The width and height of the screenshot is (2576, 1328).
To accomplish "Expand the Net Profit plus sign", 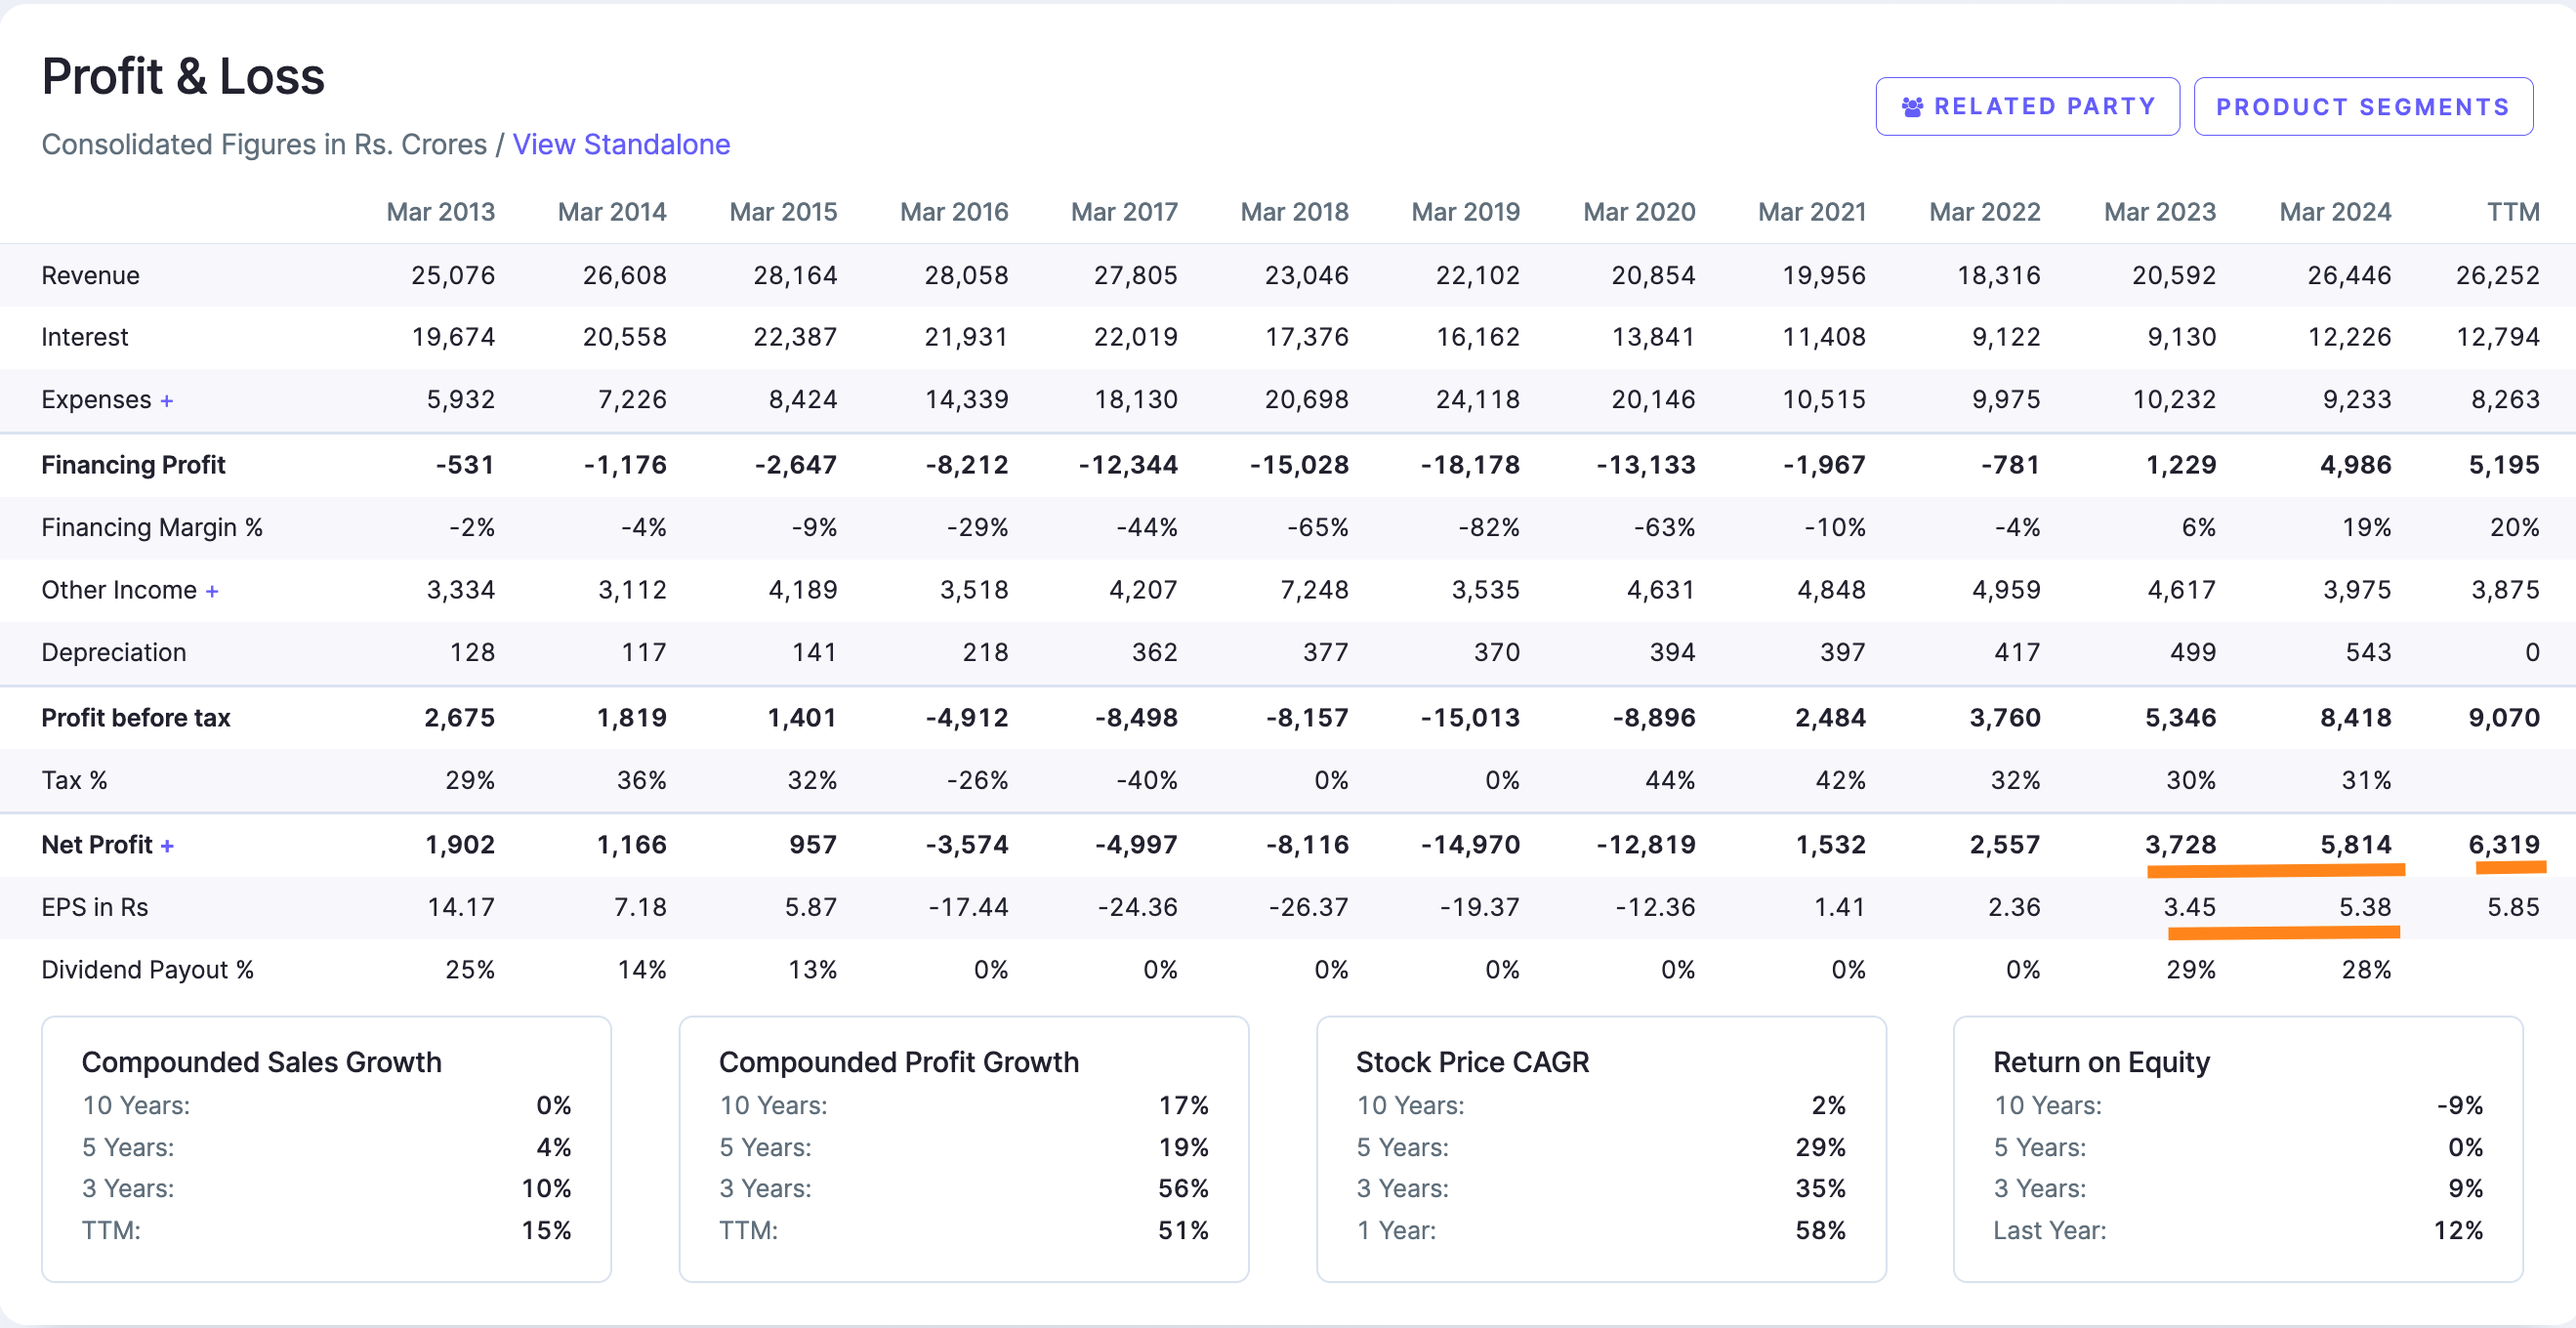I will pos(167,846).
